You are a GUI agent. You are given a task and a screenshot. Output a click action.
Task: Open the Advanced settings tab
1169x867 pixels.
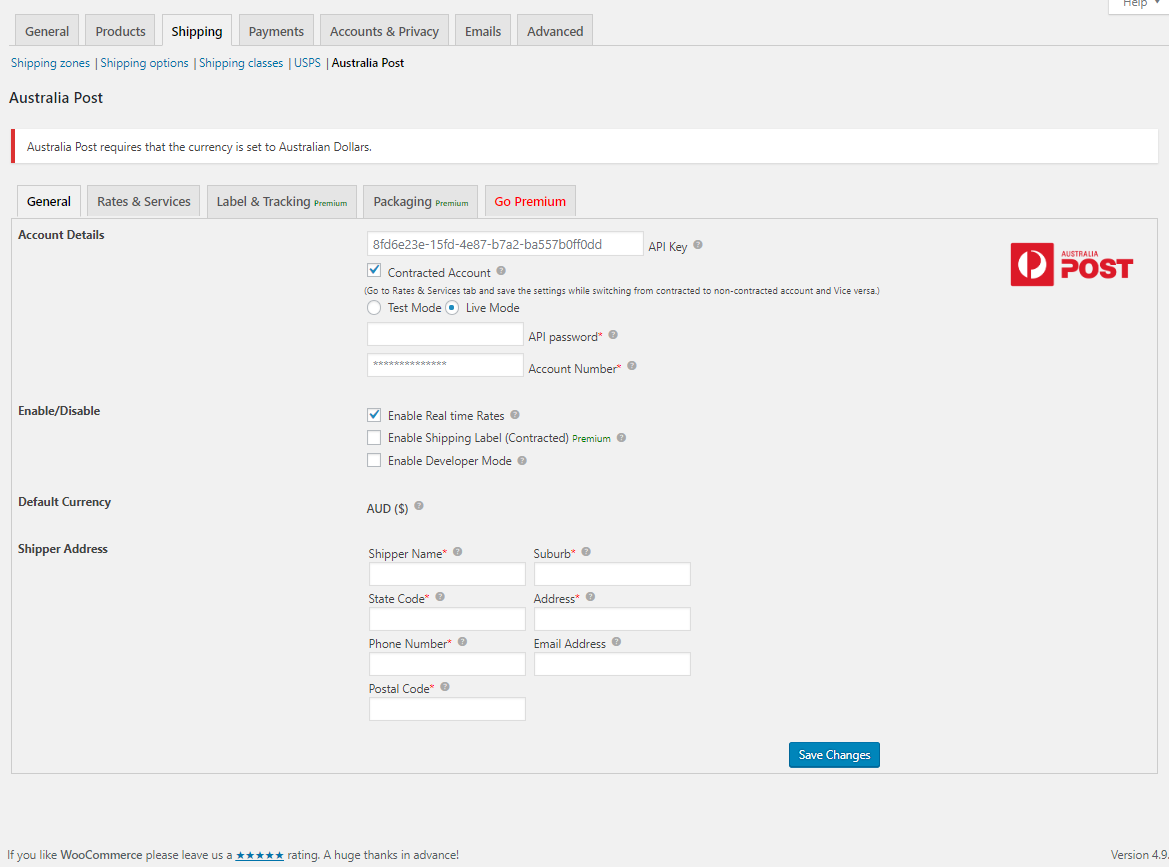click(x=555, y=31)
